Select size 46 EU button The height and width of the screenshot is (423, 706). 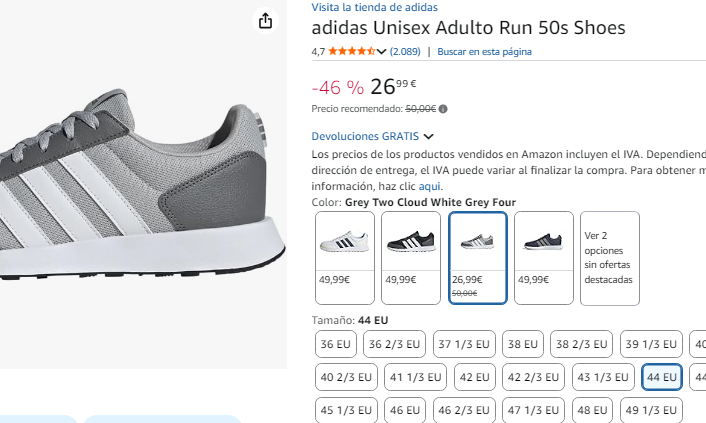click(405, 411)
